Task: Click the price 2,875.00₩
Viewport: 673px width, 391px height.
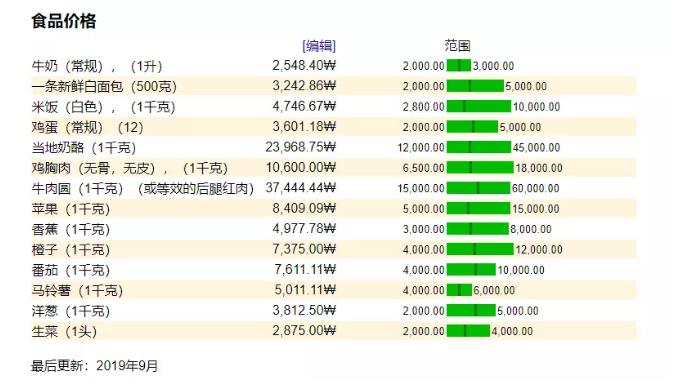Action: coord(304,330)
